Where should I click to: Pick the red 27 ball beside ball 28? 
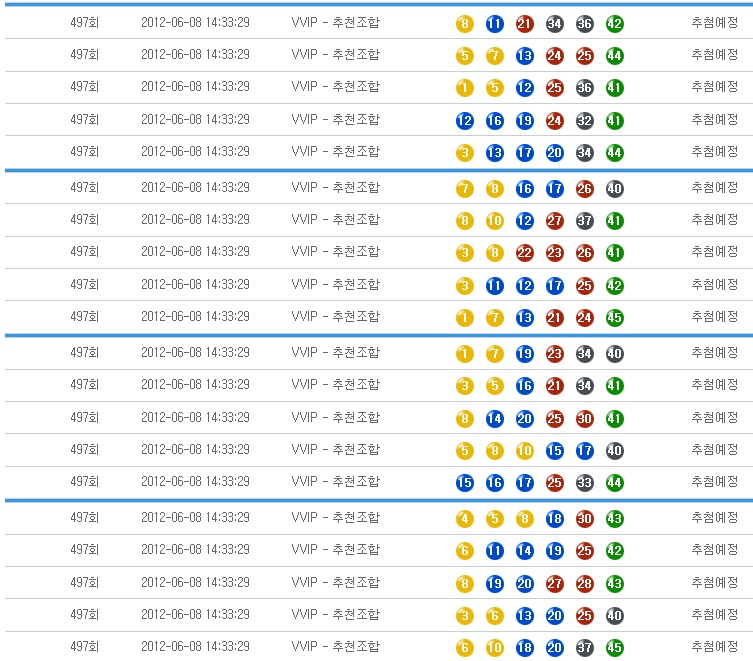tap(554, 583)
